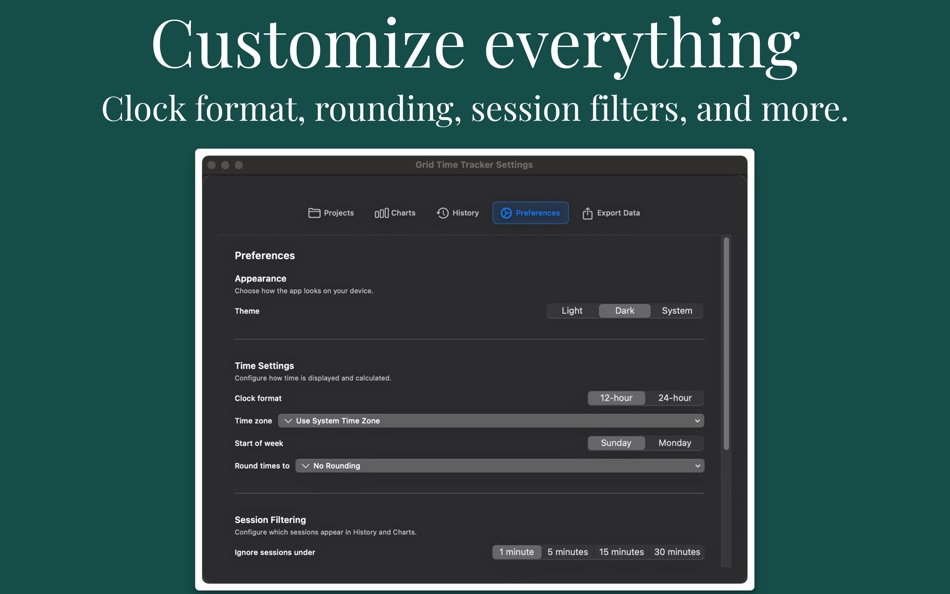Click the Preferences tab icon
950x594 pixels.
tap(506, 213)
